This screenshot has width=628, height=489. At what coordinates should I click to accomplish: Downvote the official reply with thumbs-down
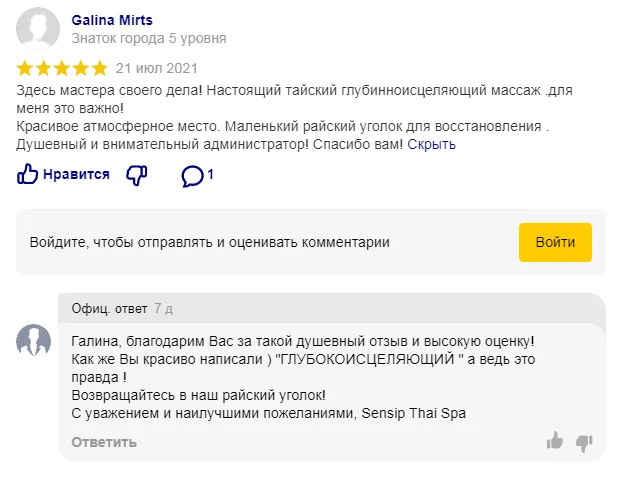(585, 441)
